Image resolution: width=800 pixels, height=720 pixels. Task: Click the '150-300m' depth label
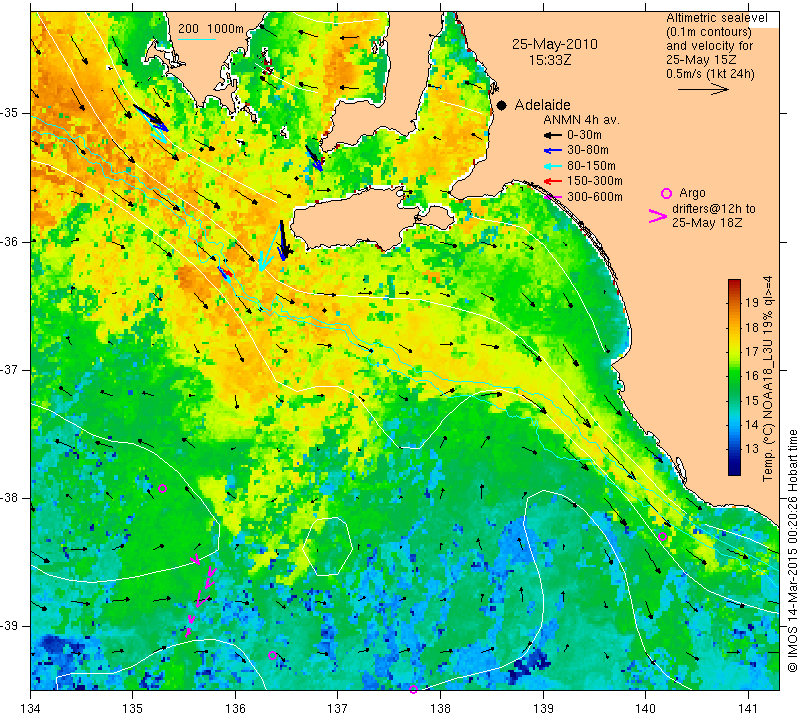pos(595,181)
